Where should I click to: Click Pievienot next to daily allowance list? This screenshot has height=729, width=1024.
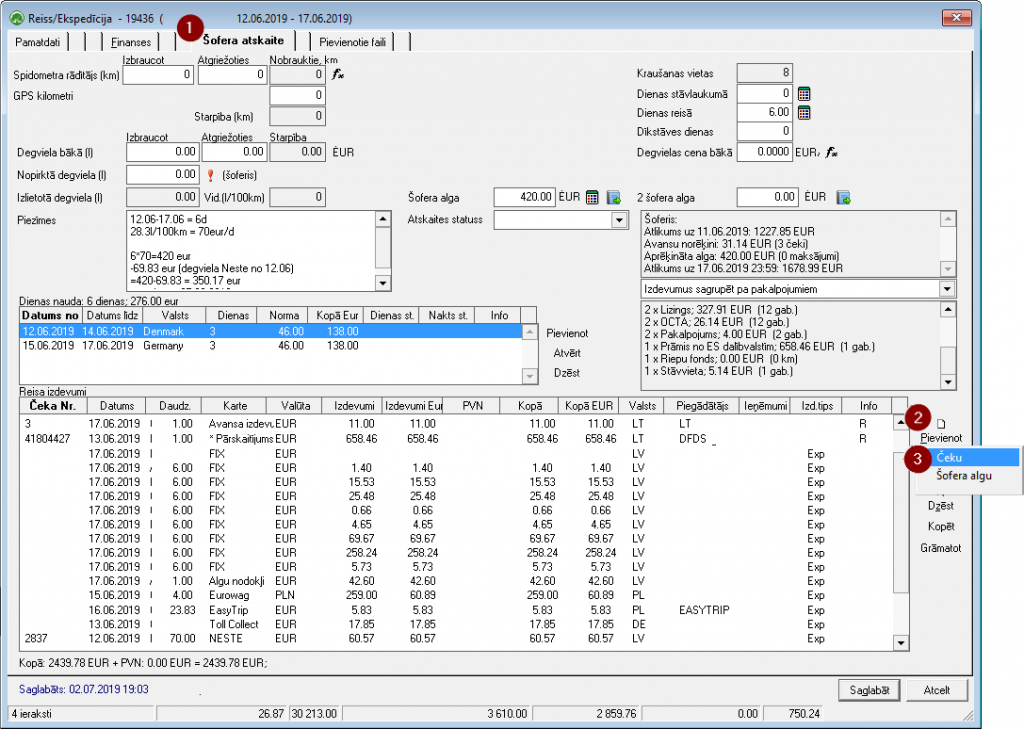click(567, 333)
